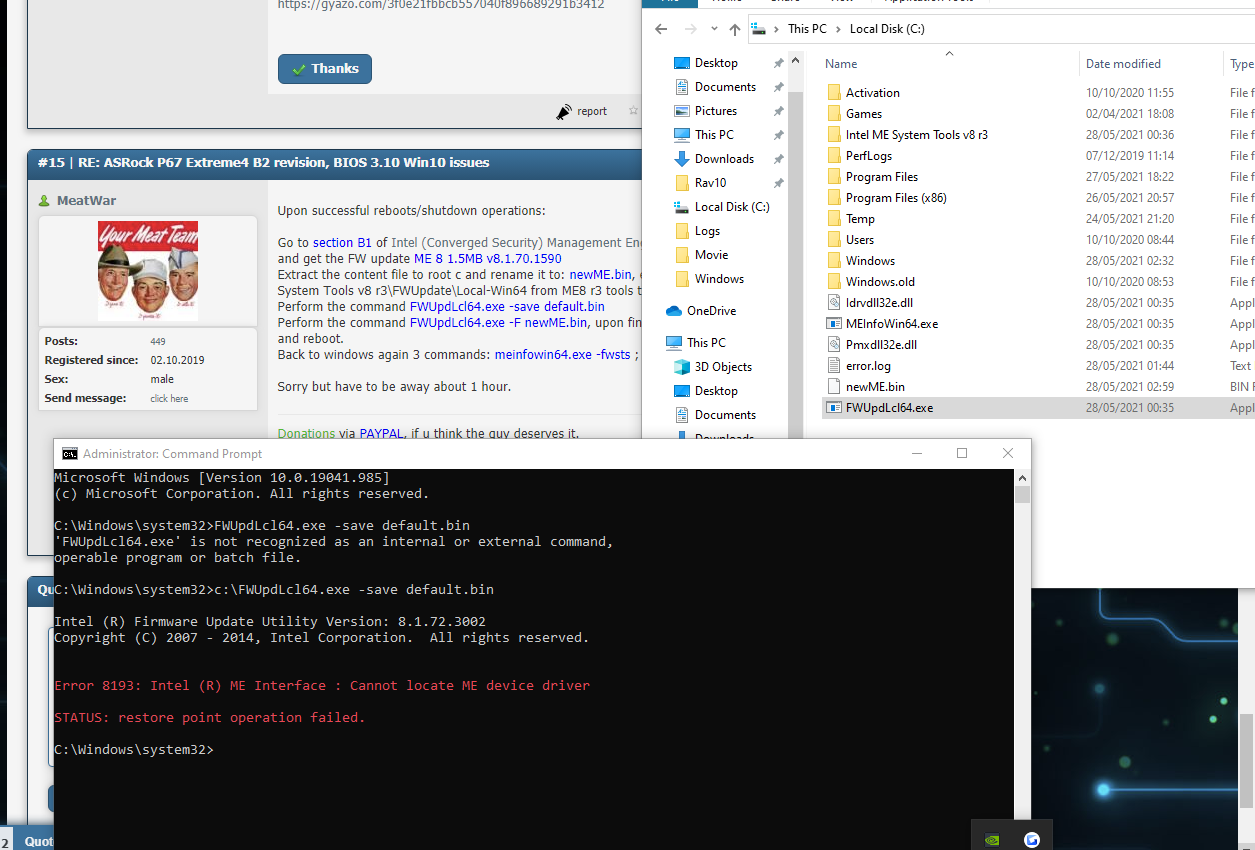The width and height of the screenshot is (1255, 850).
Task: Expand chevron before This PC breadcrumb
Action: pos(777,29)
